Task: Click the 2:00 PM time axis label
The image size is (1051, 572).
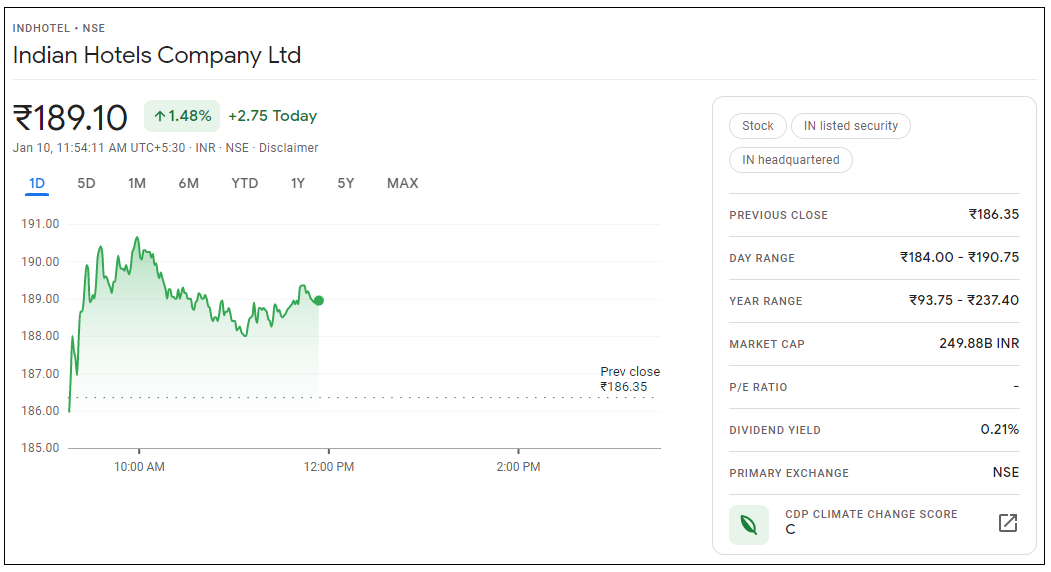Action: [518, 467]
